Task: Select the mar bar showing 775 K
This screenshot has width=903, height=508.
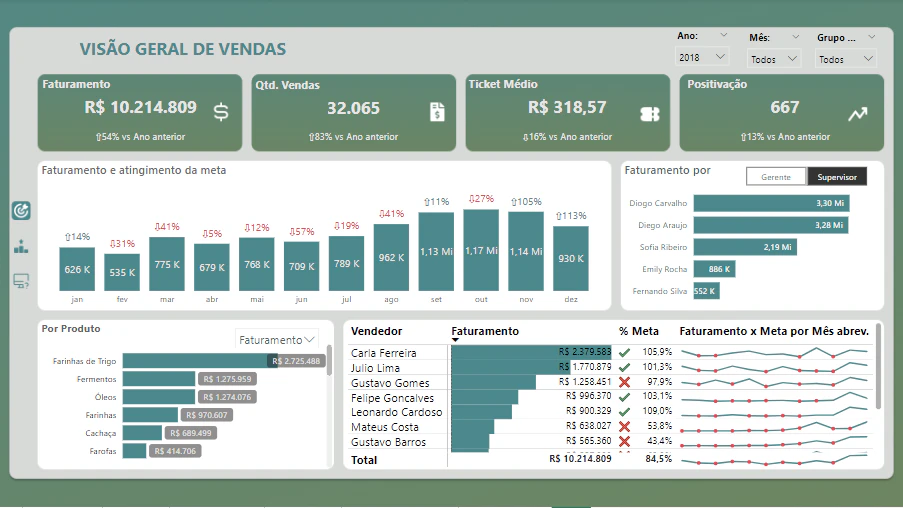Action: 167,264
